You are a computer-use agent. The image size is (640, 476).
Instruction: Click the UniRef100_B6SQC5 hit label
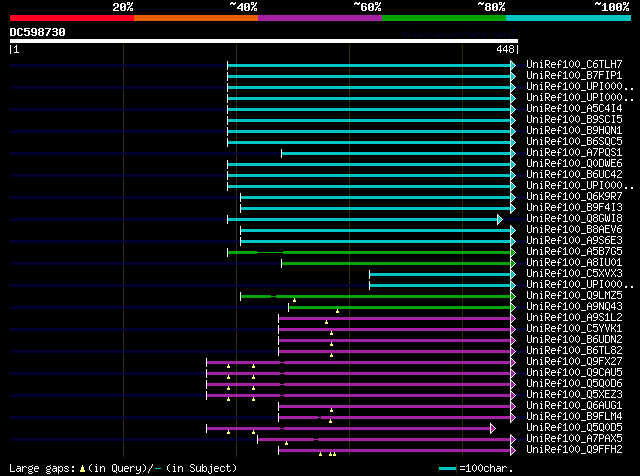tap(574, 142)
